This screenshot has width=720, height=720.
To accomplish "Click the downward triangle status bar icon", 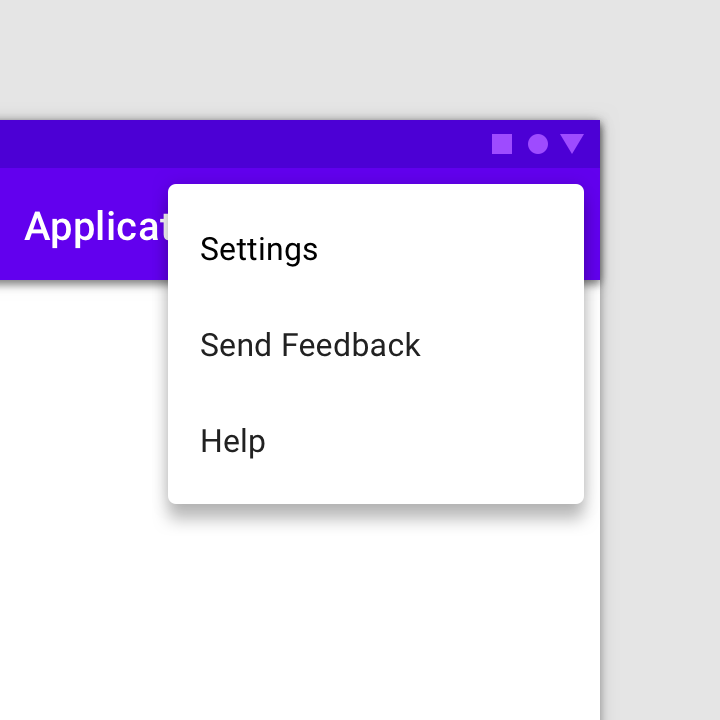I will tap(572, 144).
